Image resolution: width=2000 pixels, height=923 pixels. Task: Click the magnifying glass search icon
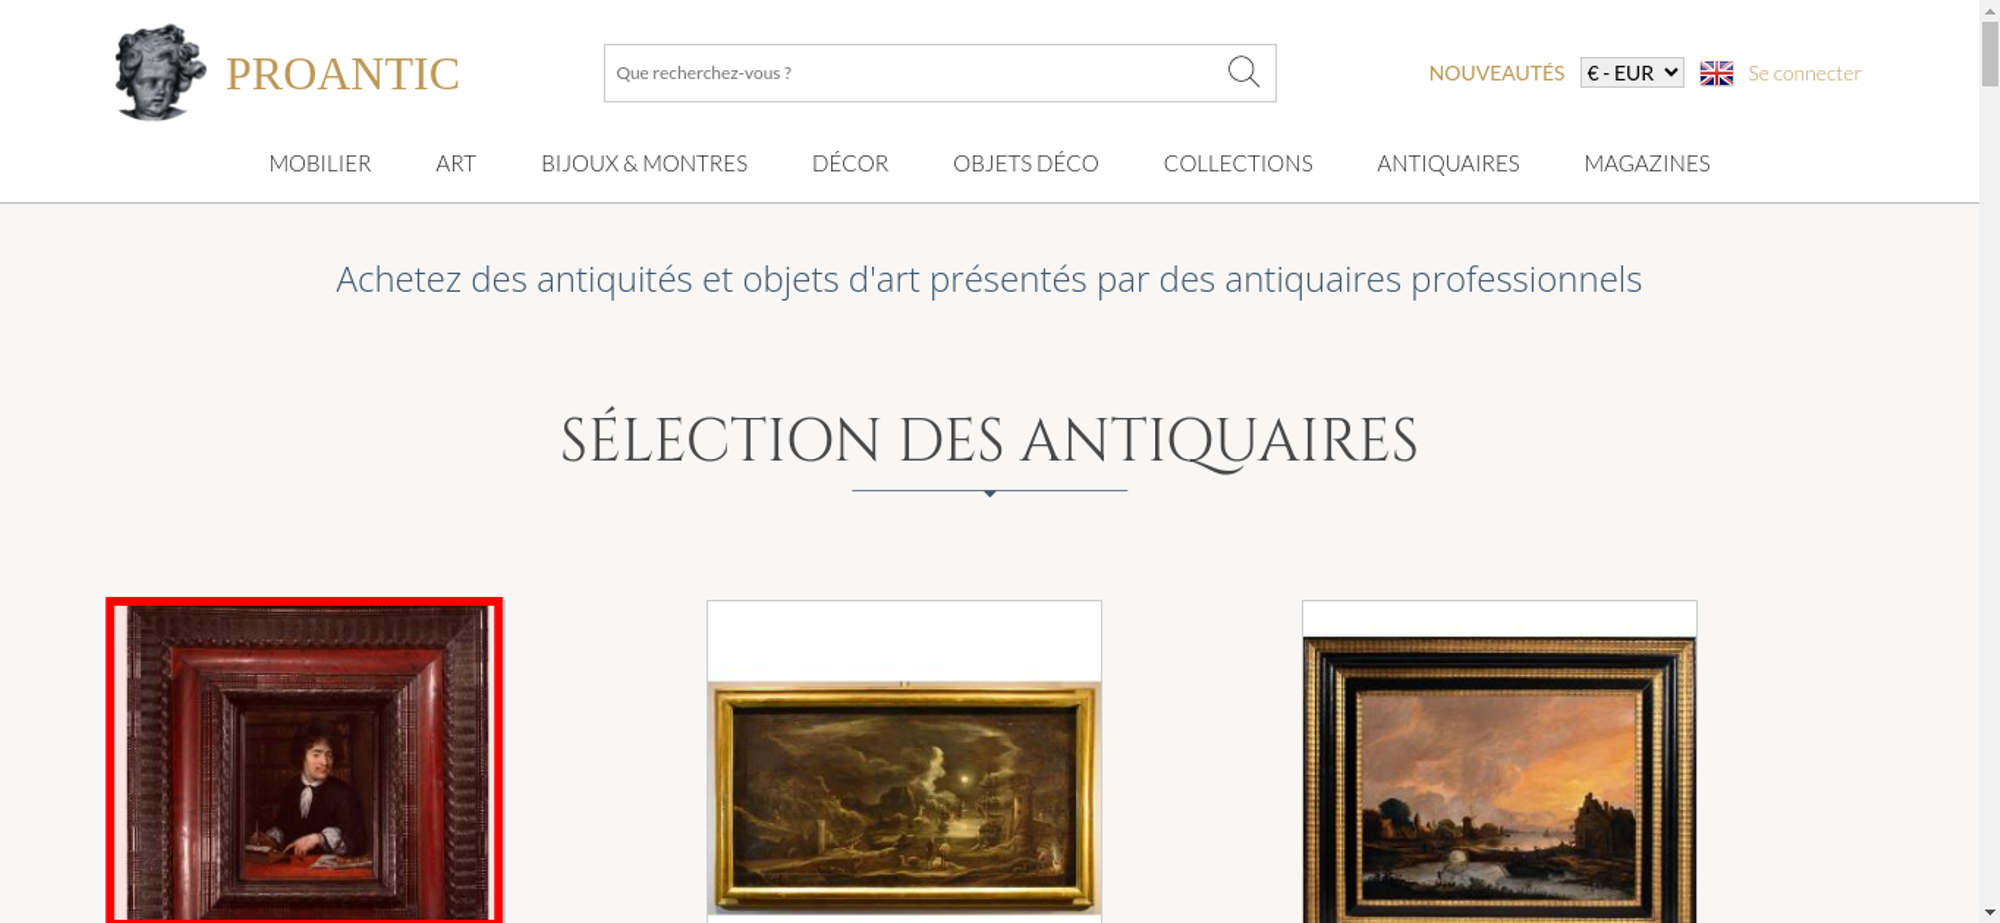(1243, 72)
